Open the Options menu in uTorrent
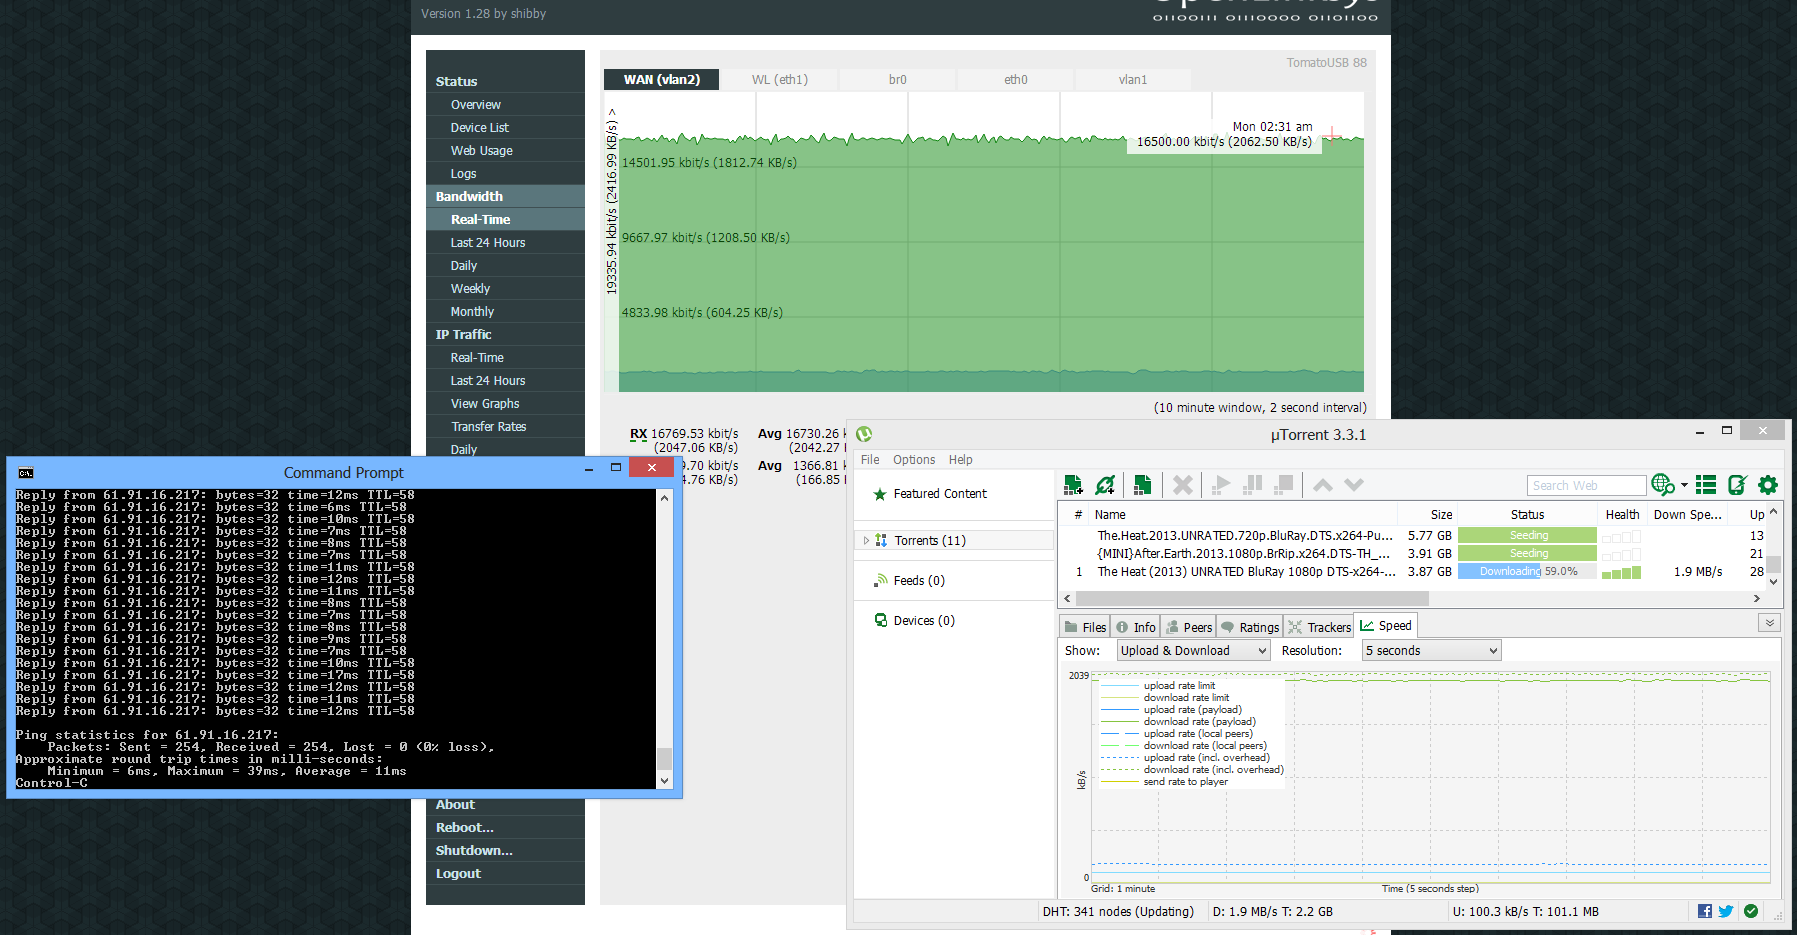The height and width of the screenshot is (935, 1797). [x=913, y=460]
